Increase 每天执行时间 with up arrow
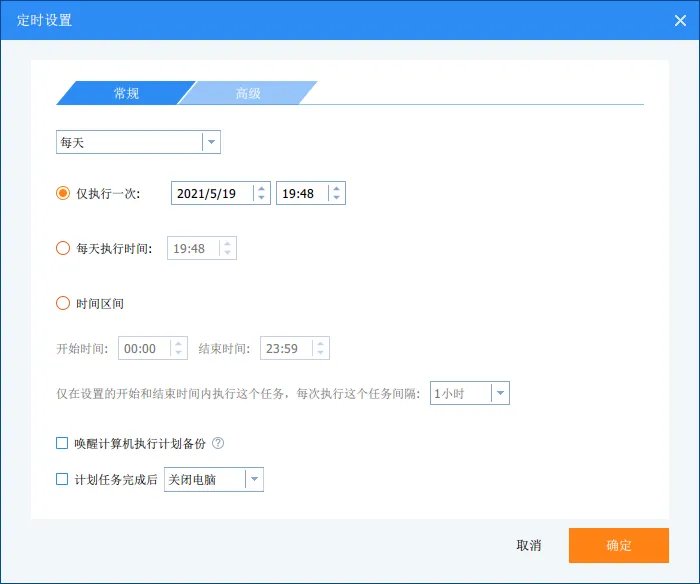This screenshot has height=584, width=700. (228, 243)
